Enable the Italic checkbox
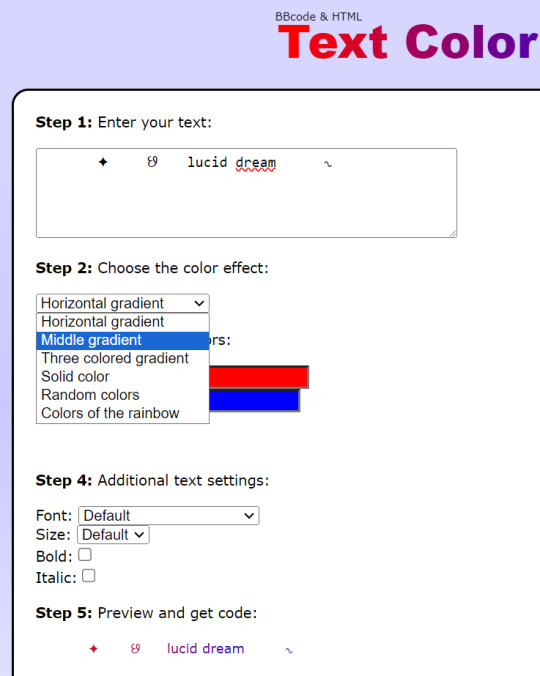Screen dimensions: 540x676 tap(88, 576)
